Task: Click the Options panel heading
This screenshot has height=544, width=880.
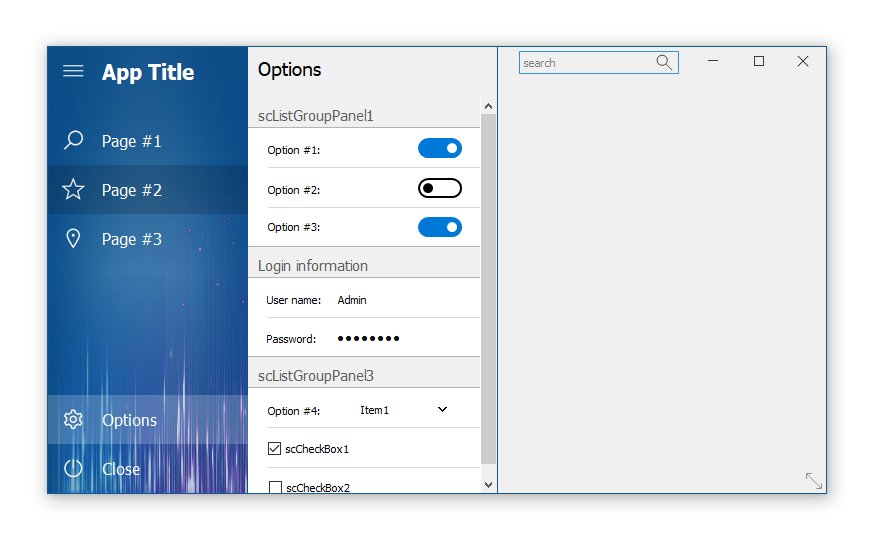Action: [x=290, y=70]
